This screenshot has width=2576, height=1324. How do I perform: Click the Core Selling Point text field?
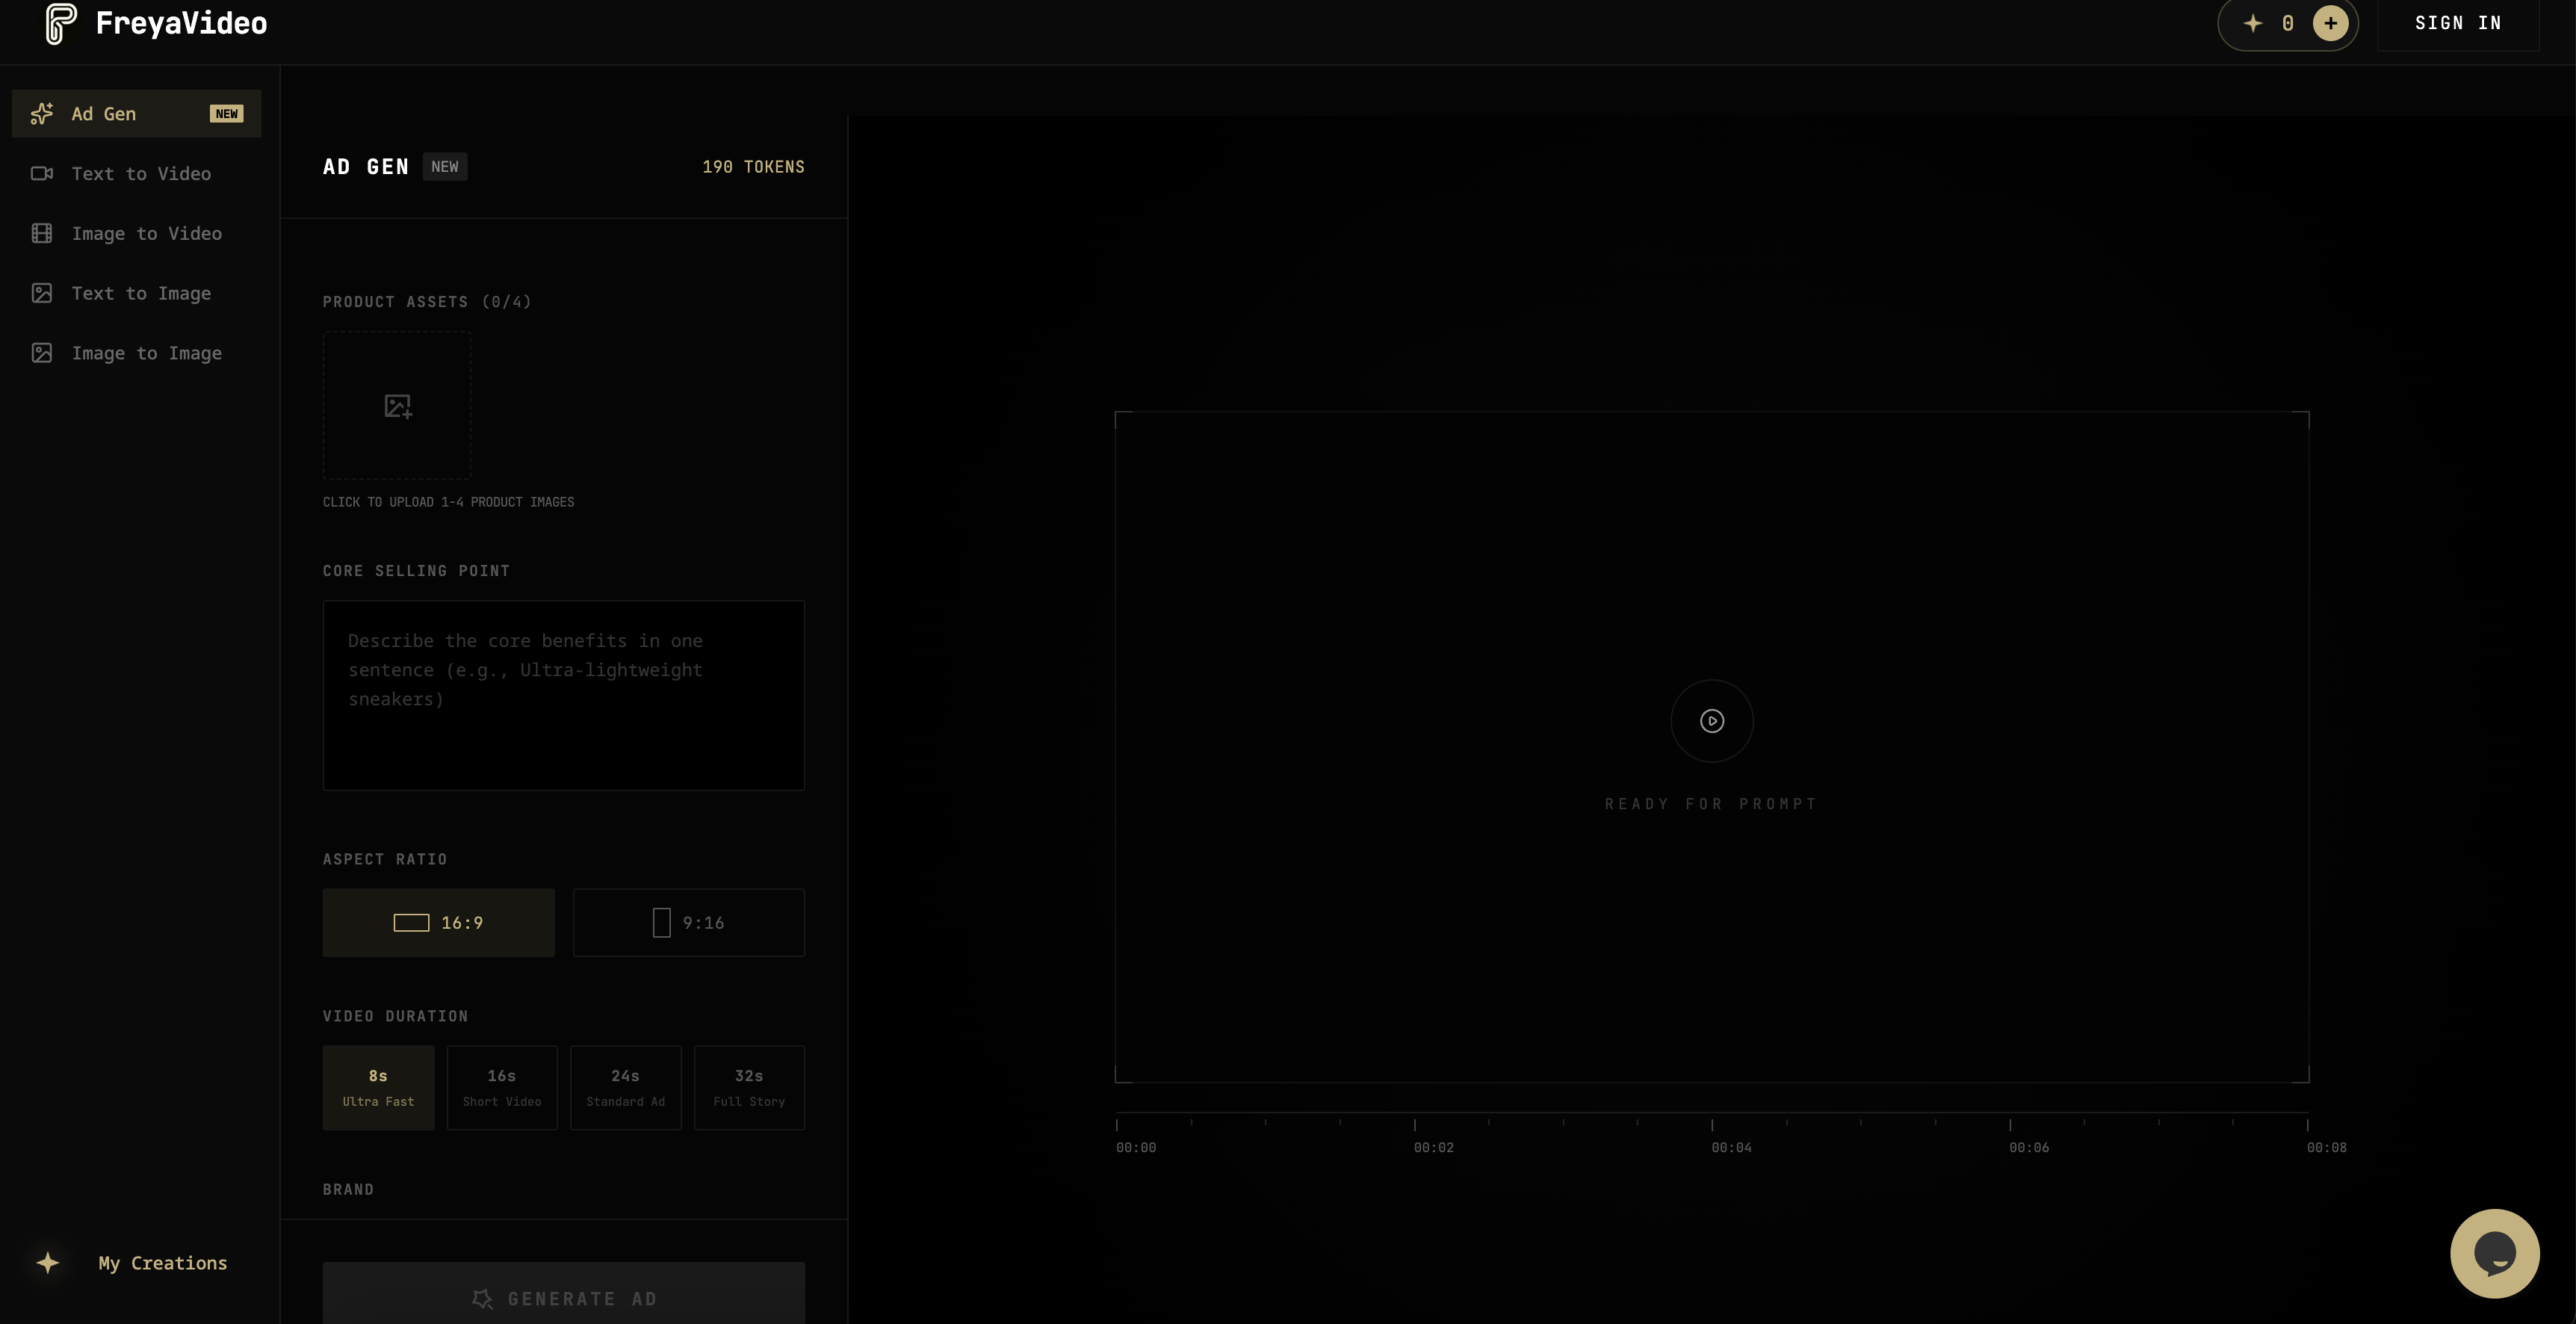tap(563, 694)
